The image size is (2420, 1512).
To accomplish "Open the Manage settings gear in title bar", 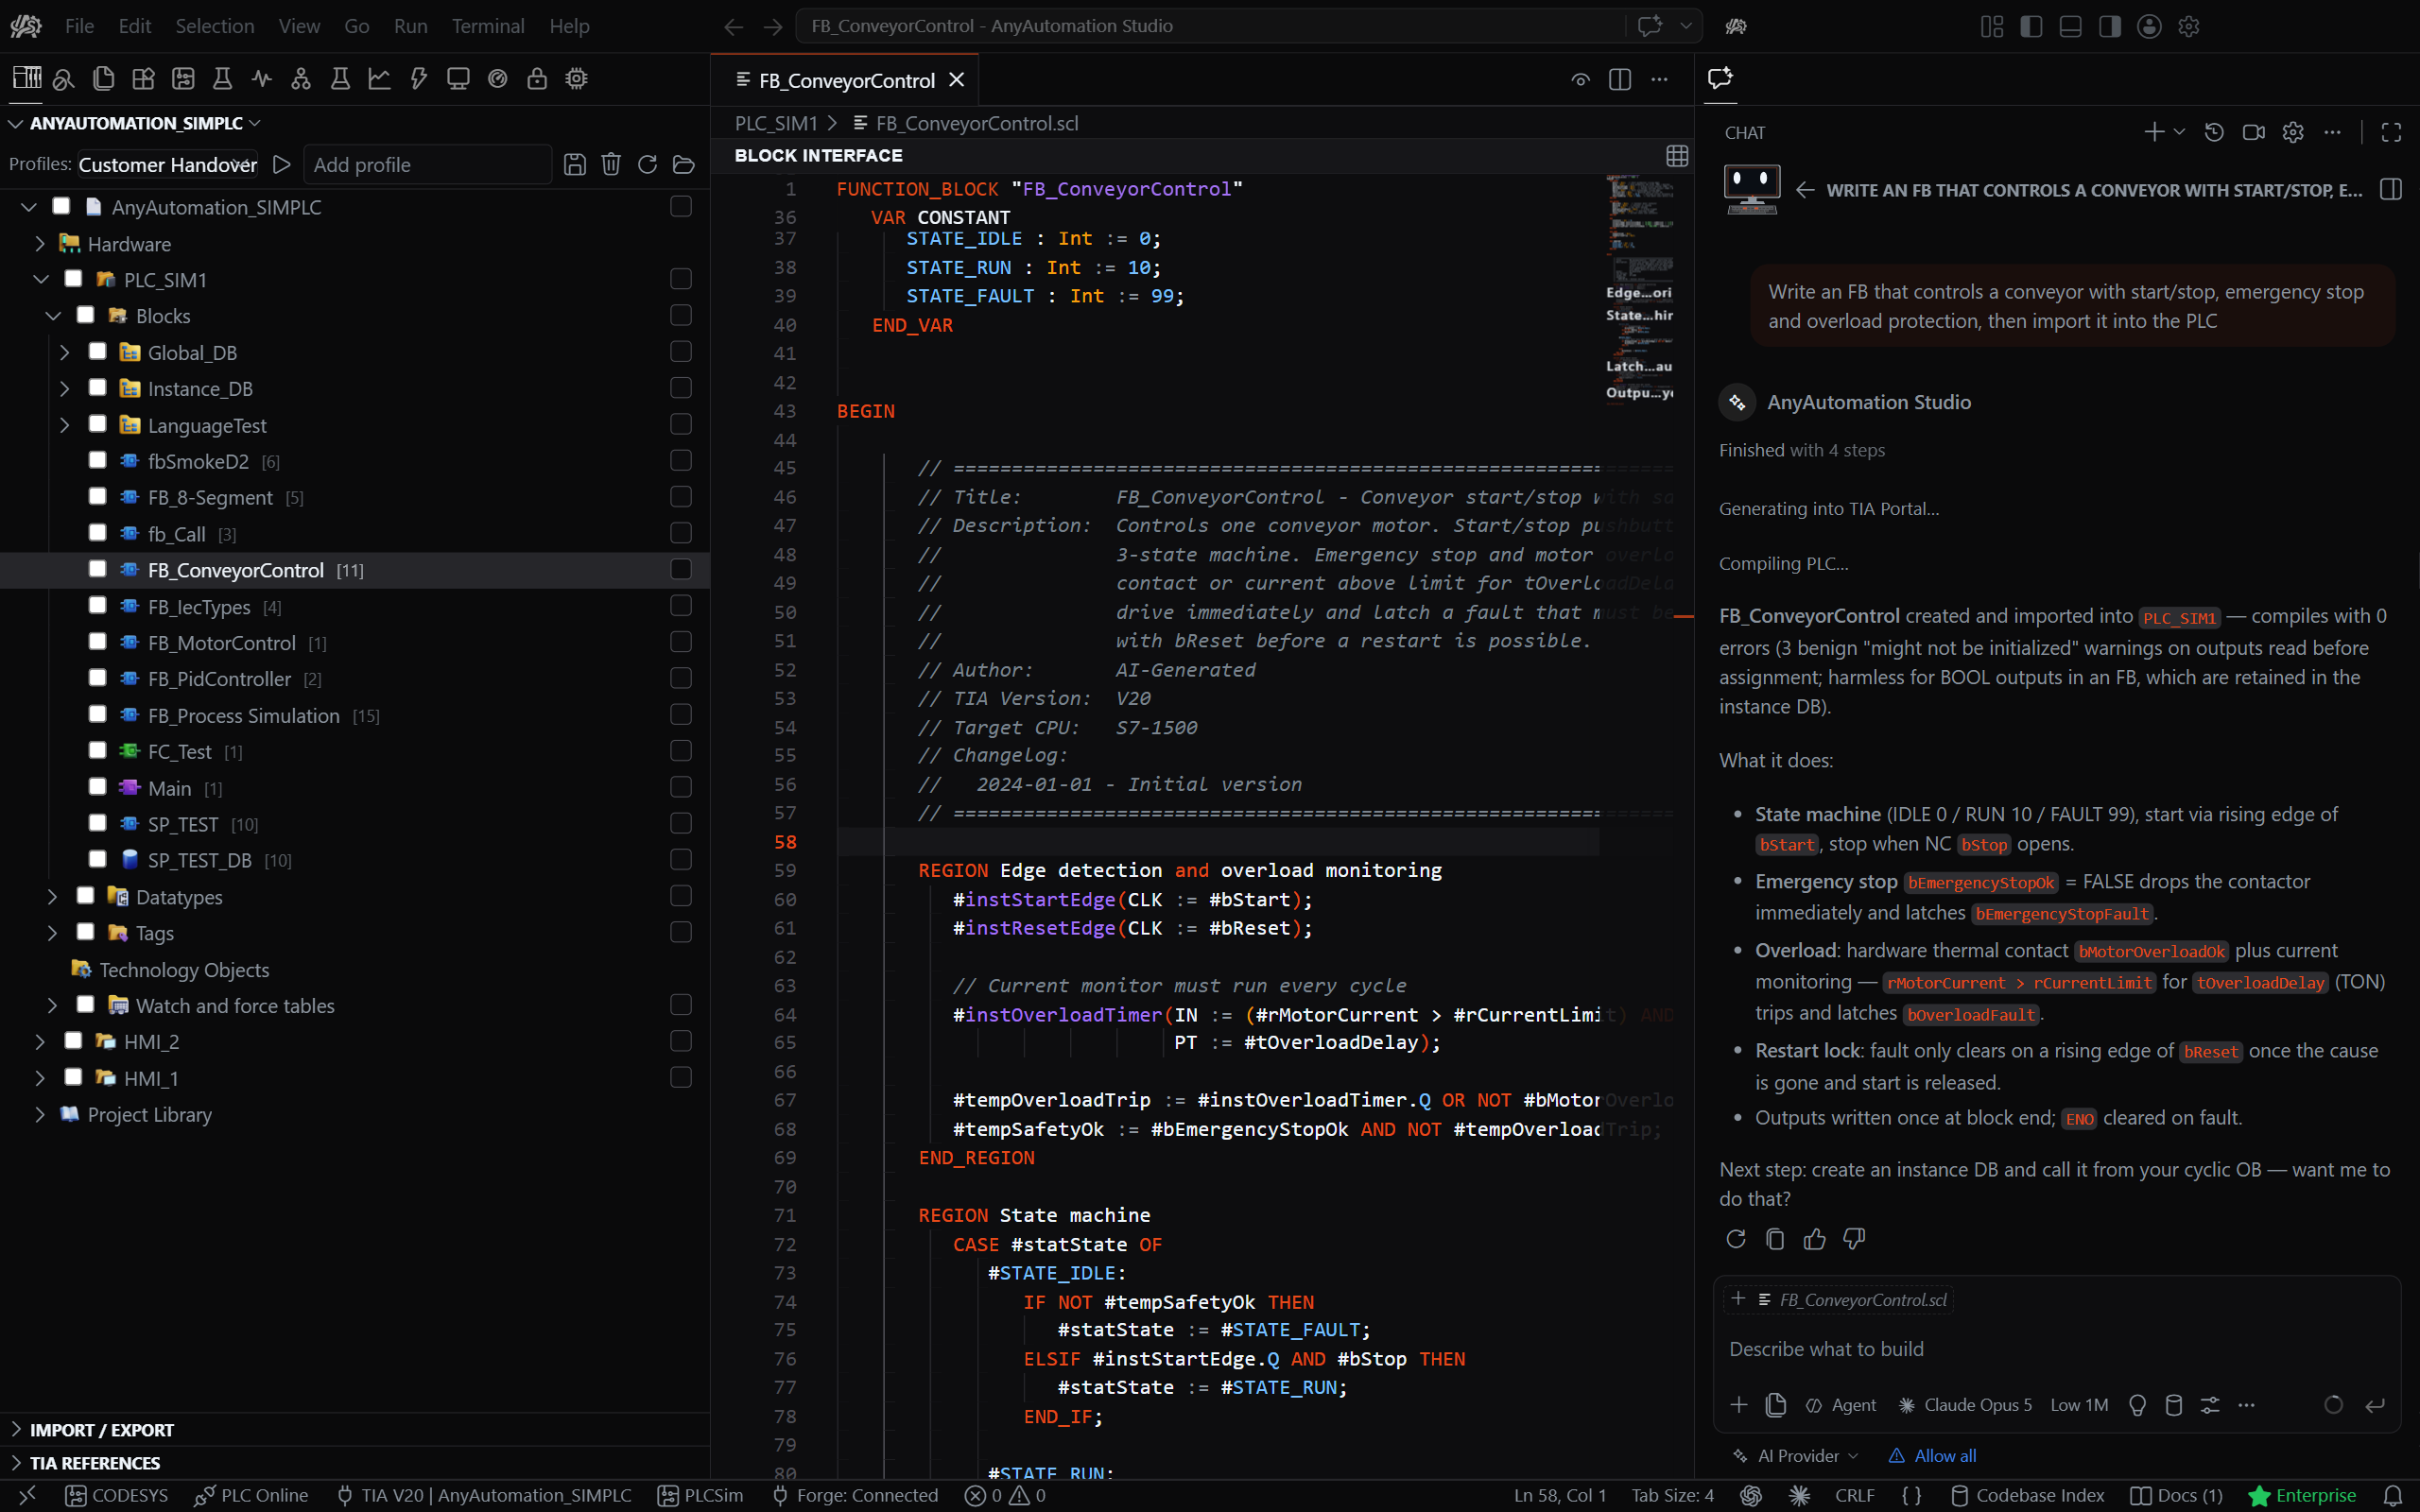I will tap(2189, 26).
